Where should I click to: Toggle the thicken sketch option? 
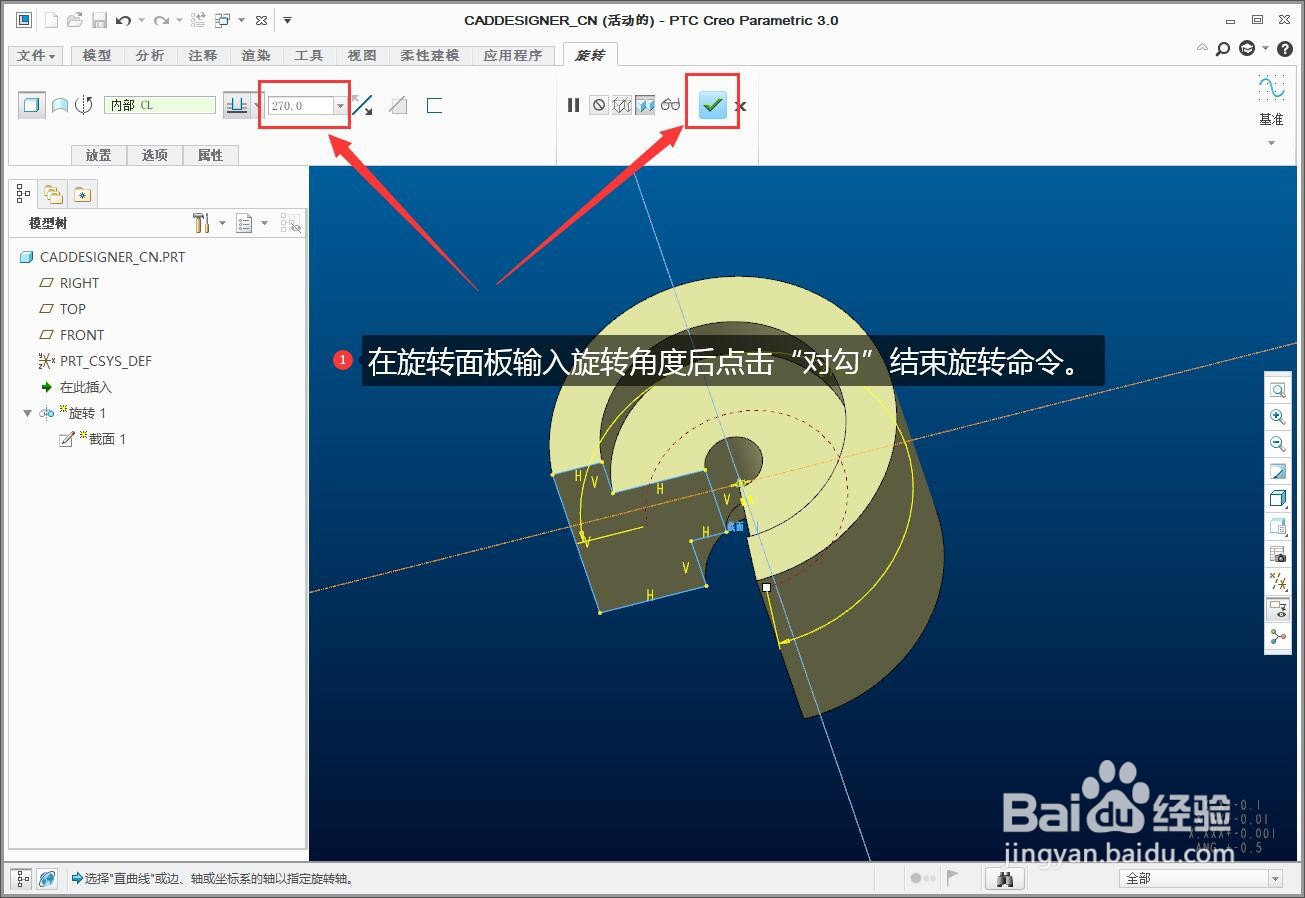coord(434,105)
